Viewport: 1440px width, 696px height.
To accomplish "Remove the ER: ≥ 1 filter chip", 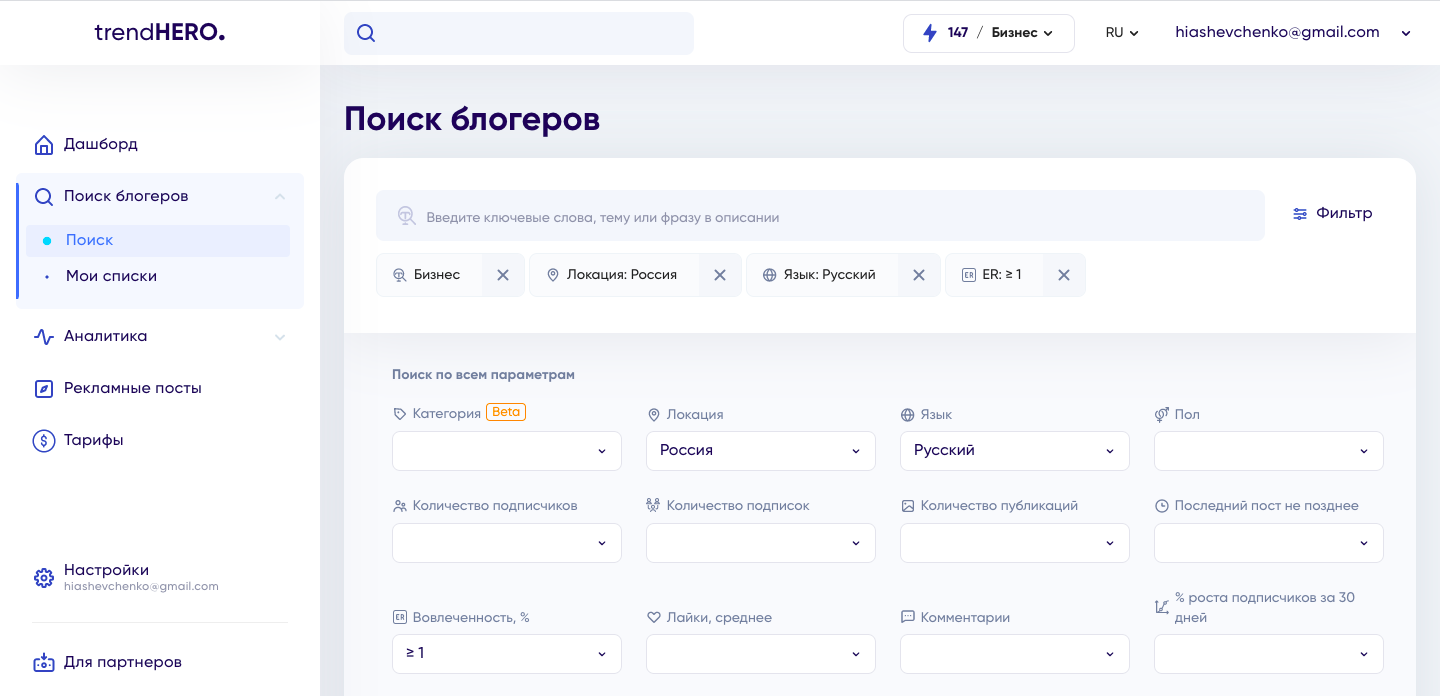I will 1064,275.
